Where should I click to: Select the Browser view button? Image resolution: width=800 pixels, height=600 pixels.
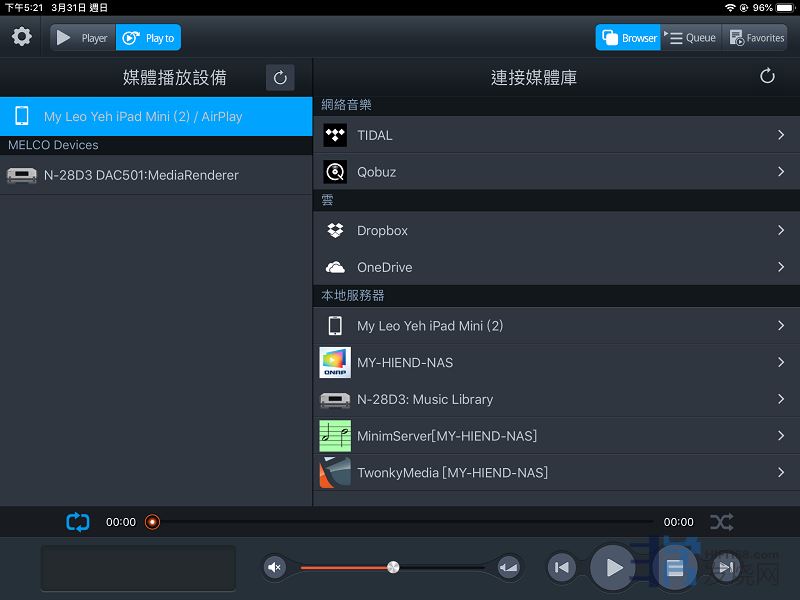(628, 38)
